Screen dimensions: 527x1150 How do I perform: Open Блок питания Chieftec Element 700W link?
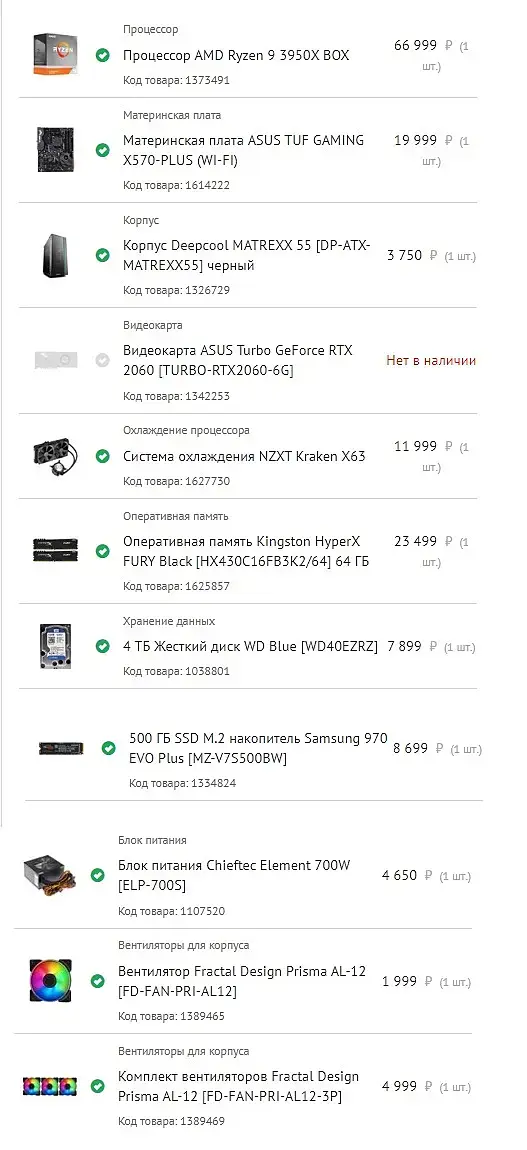click(235, 875)
